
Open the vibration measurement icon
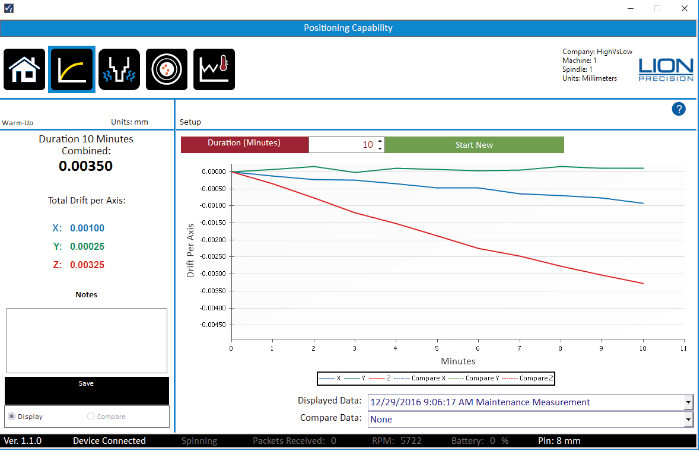119,70
